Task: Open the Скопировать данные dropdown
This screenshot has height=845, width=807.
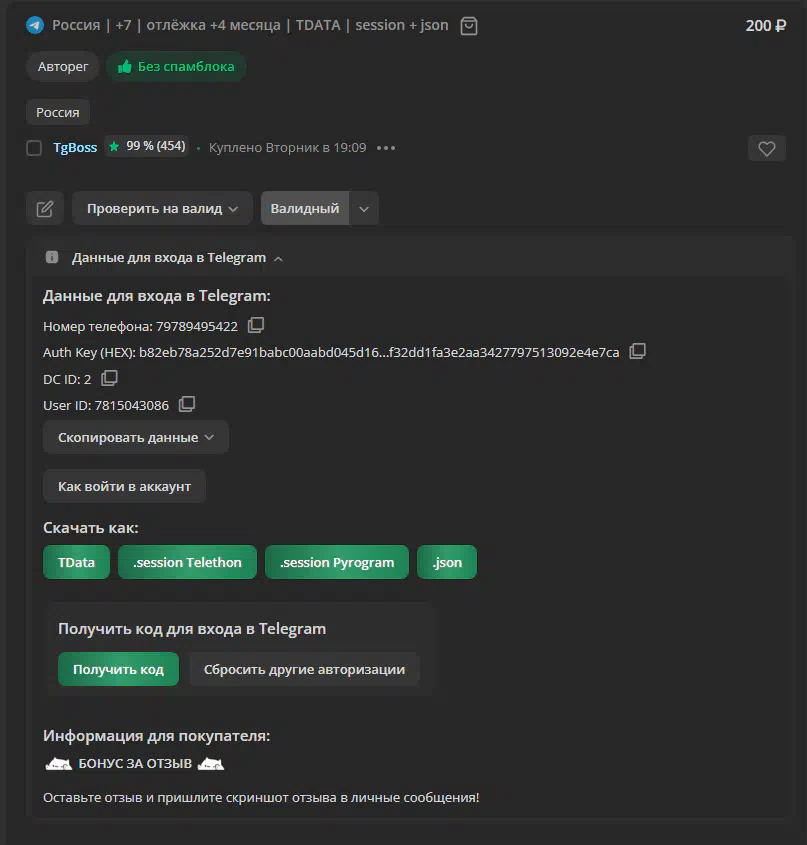Action: pyautogui.click(x=136, y=437)
